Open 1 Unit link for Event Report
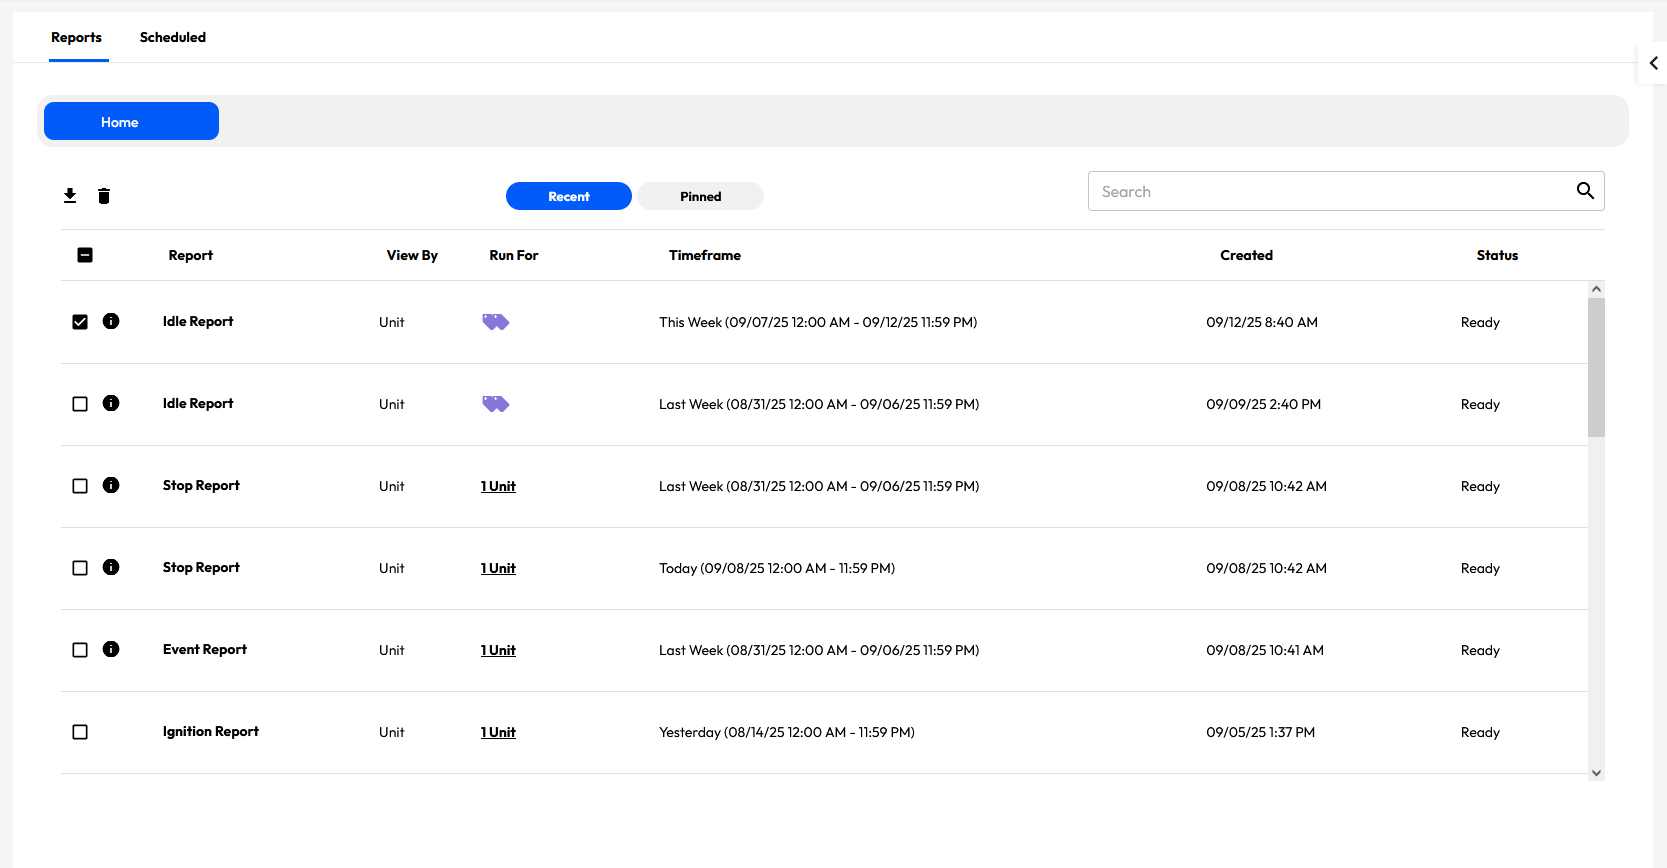Screen dimensions: 1667x868 [498, 650]
